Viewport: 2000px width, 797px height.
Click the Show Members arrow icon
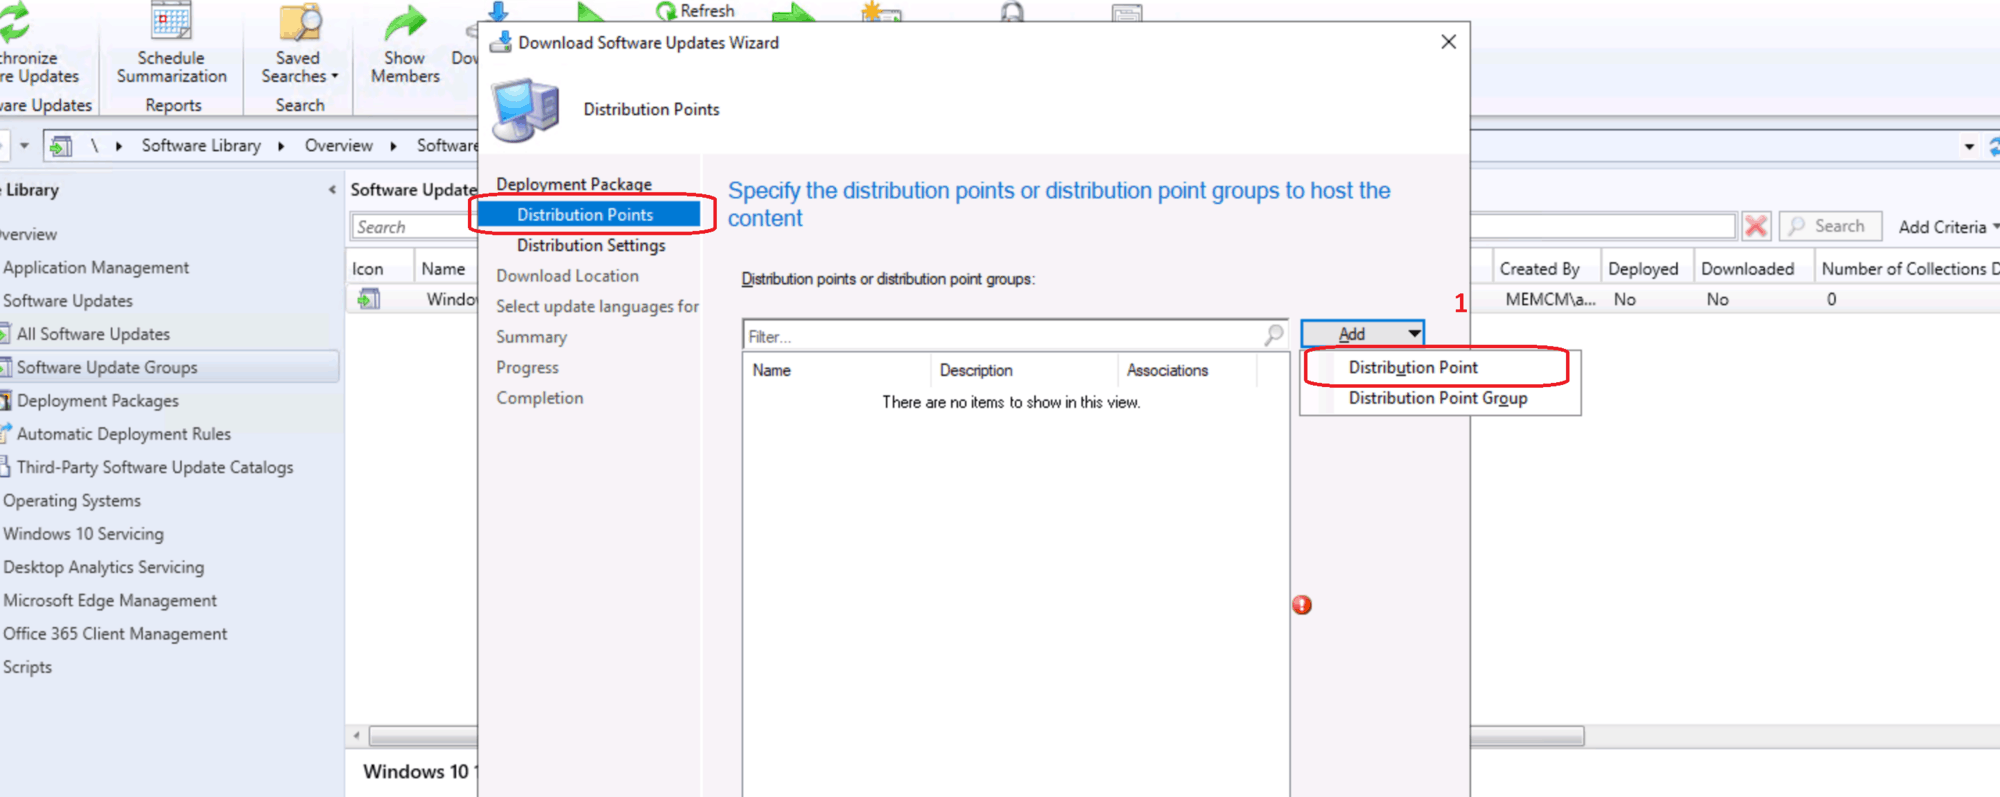pyautogui.click(x=405, y=24)
